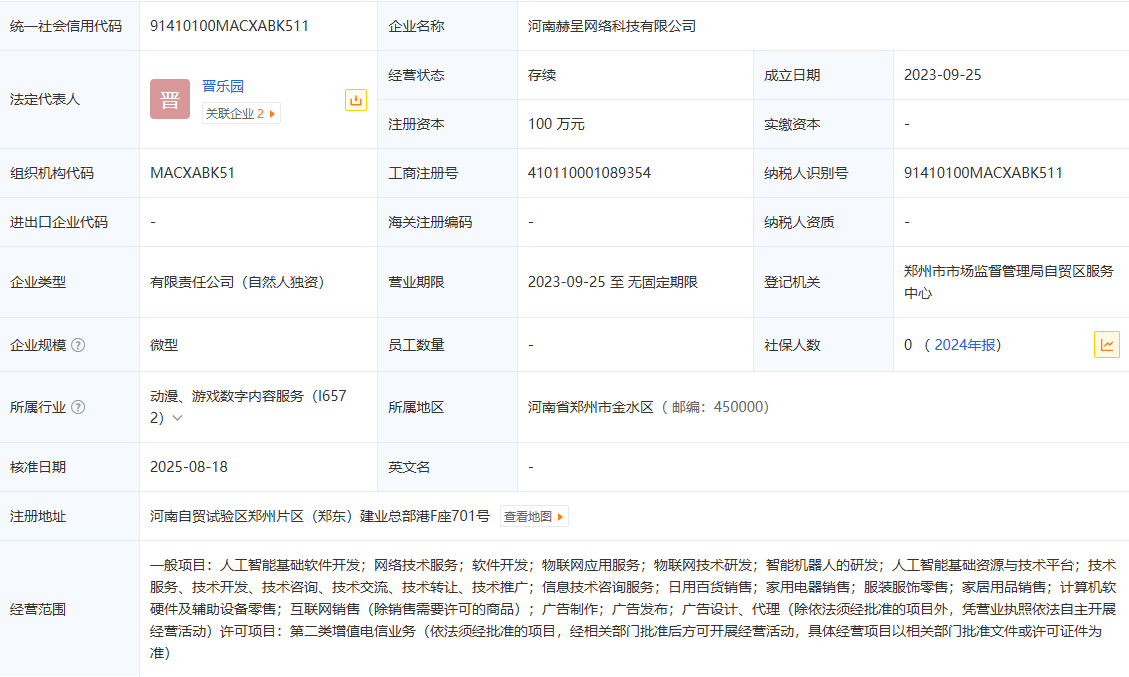Click the registered address text

tap(320, 517)
